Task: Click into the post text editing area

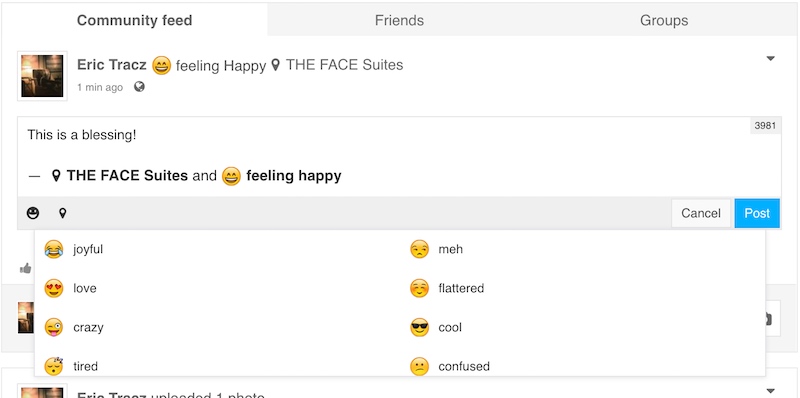Action: click(399, 157)
